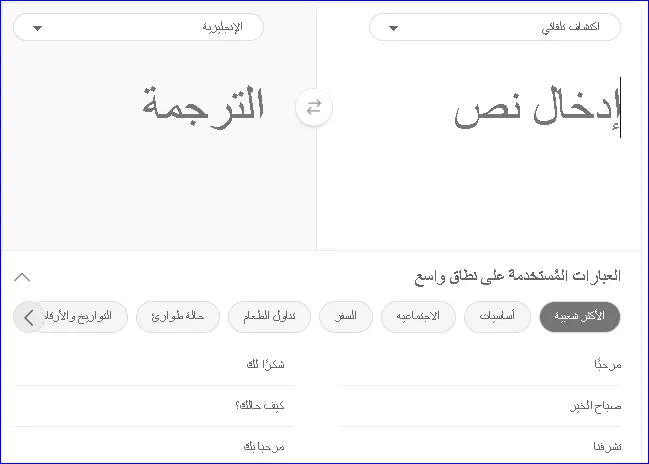Open the English target language dropdown
Screen dimensions: 649x464
pos(138,27)
